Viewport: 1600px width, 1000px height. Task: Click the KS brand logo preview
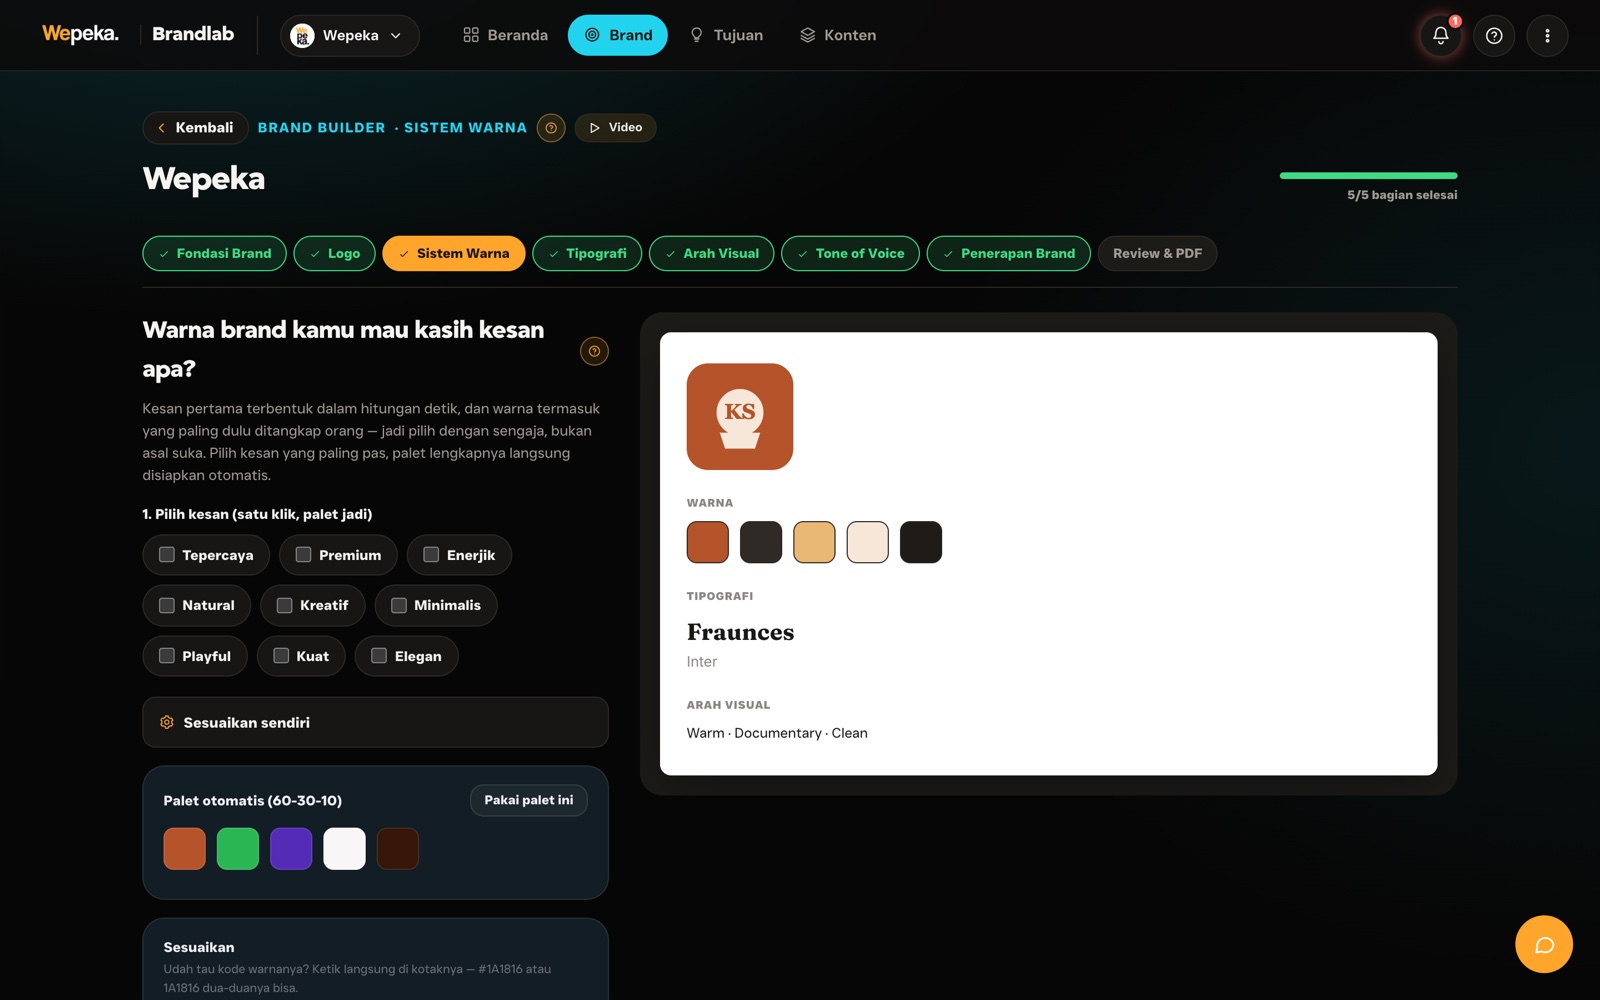point(740,416)
